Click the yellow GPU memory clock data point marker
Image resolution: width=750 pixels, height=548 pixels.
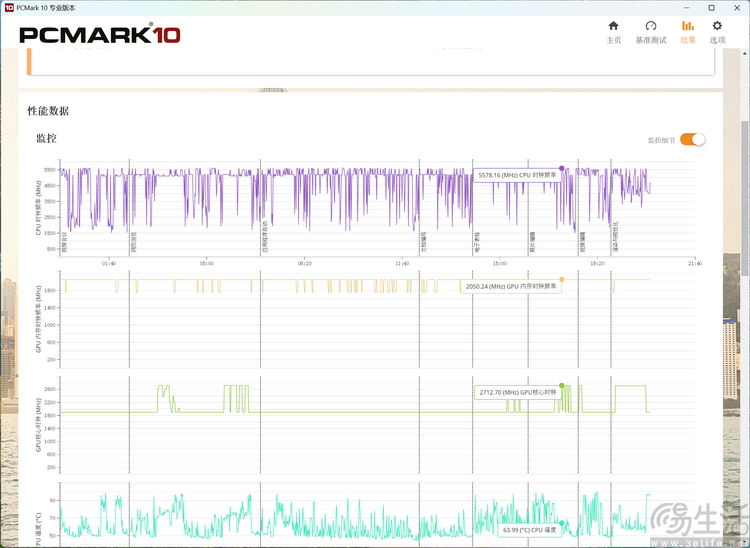tap(562, 279)
